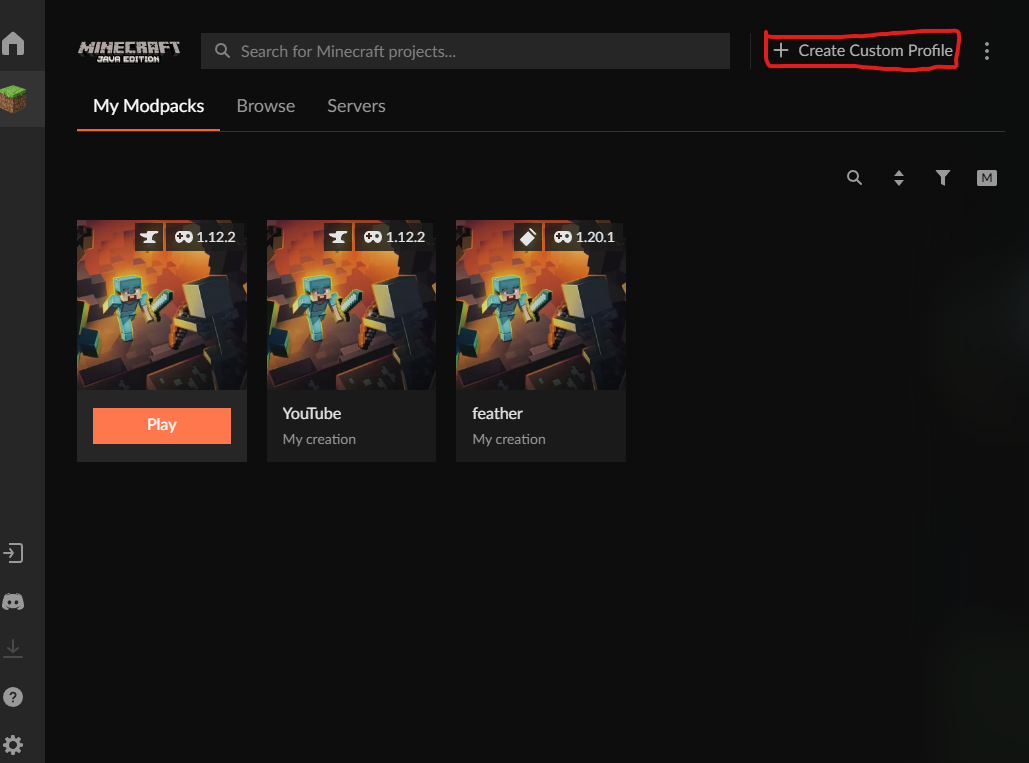Switch to the Browse tab
This screenshot has width=1029, height=763.
[266, 106]
